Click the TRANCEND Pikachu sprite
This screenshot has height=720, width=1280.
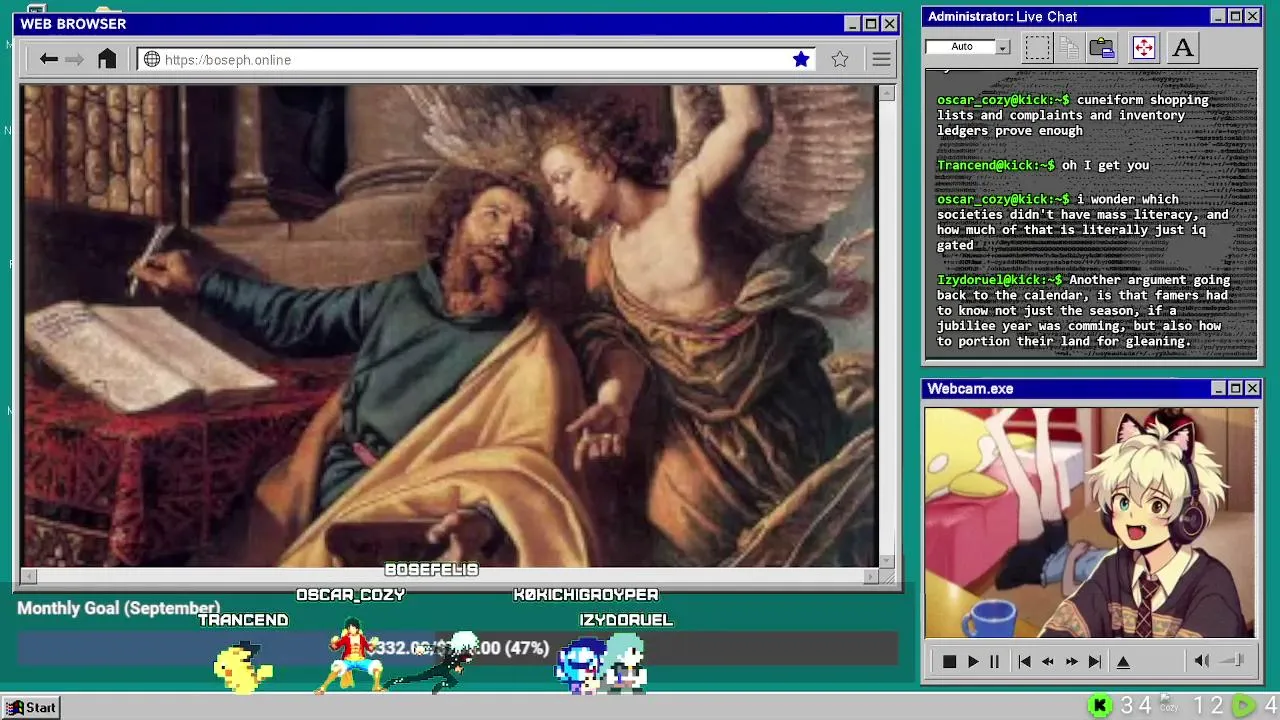click(x=242, y=667)
